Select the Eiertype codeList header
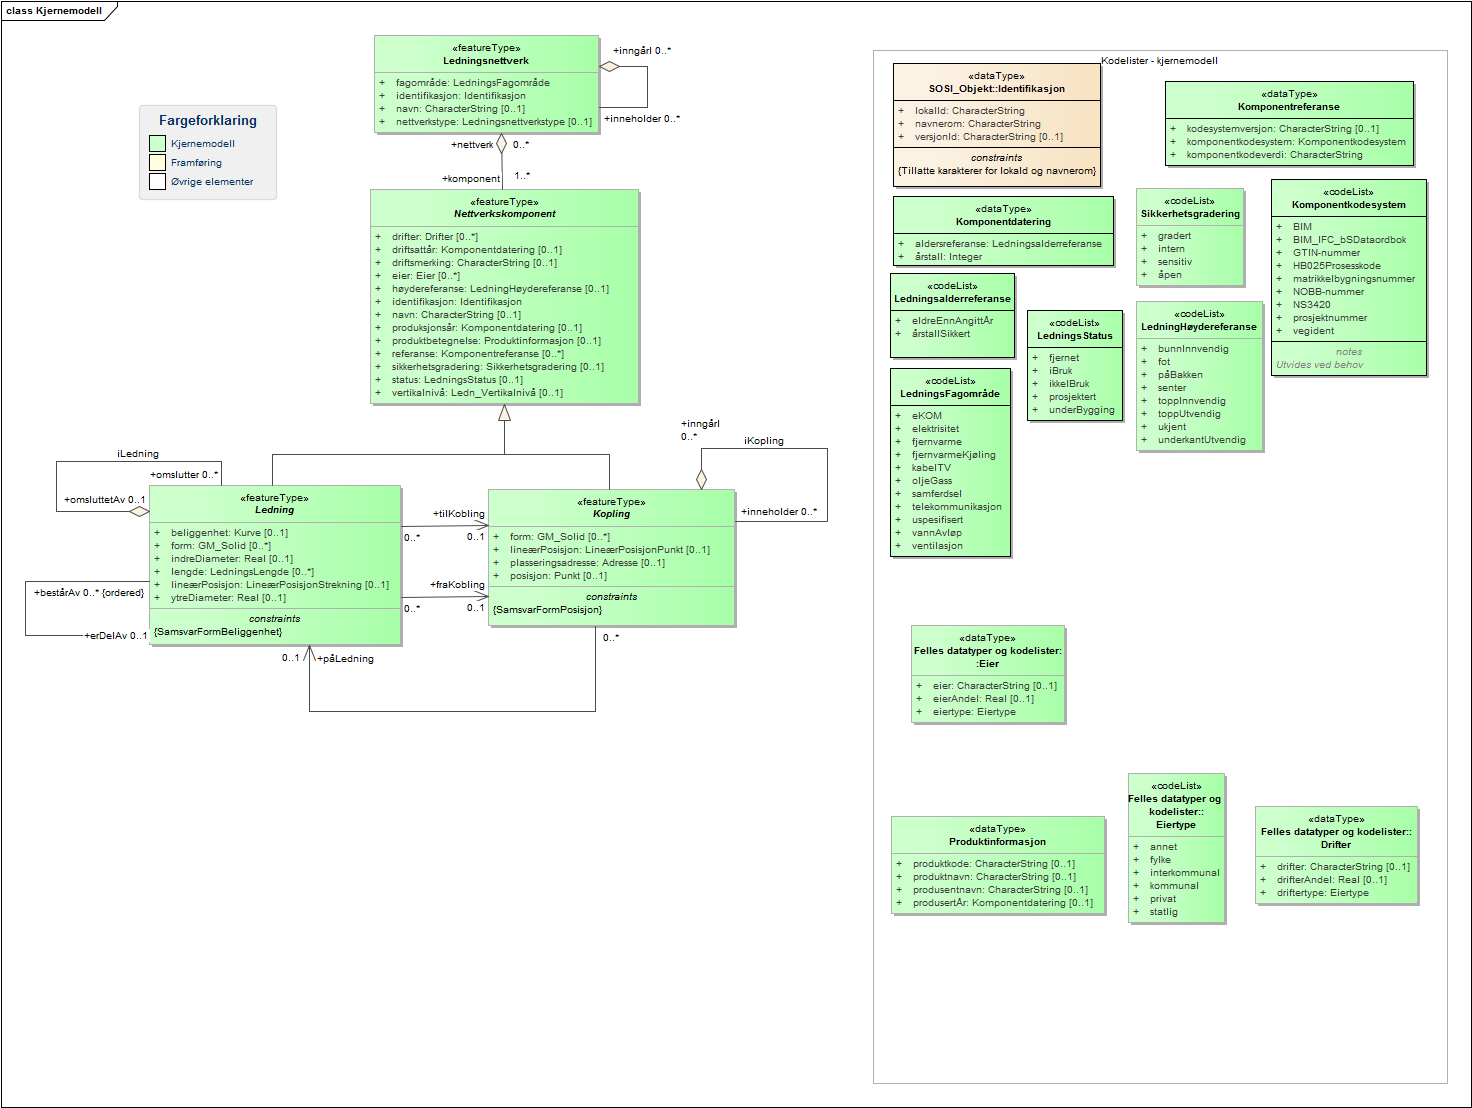Screen dimensions: 1472x1108 [x=1176, y=805]
